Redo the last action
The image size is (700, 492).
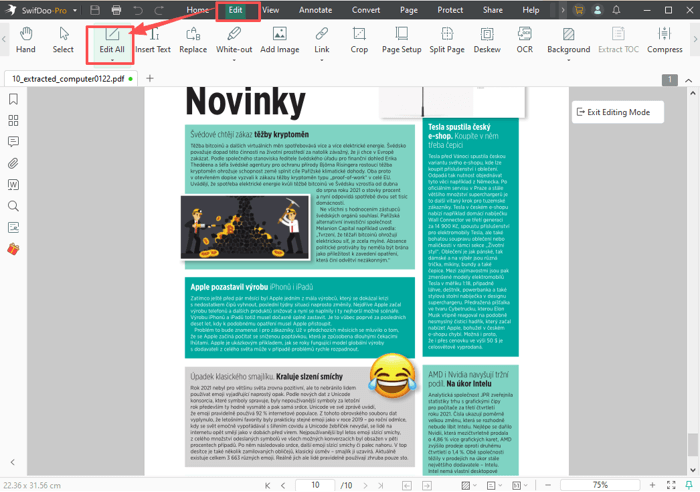(x=159, y=10)
